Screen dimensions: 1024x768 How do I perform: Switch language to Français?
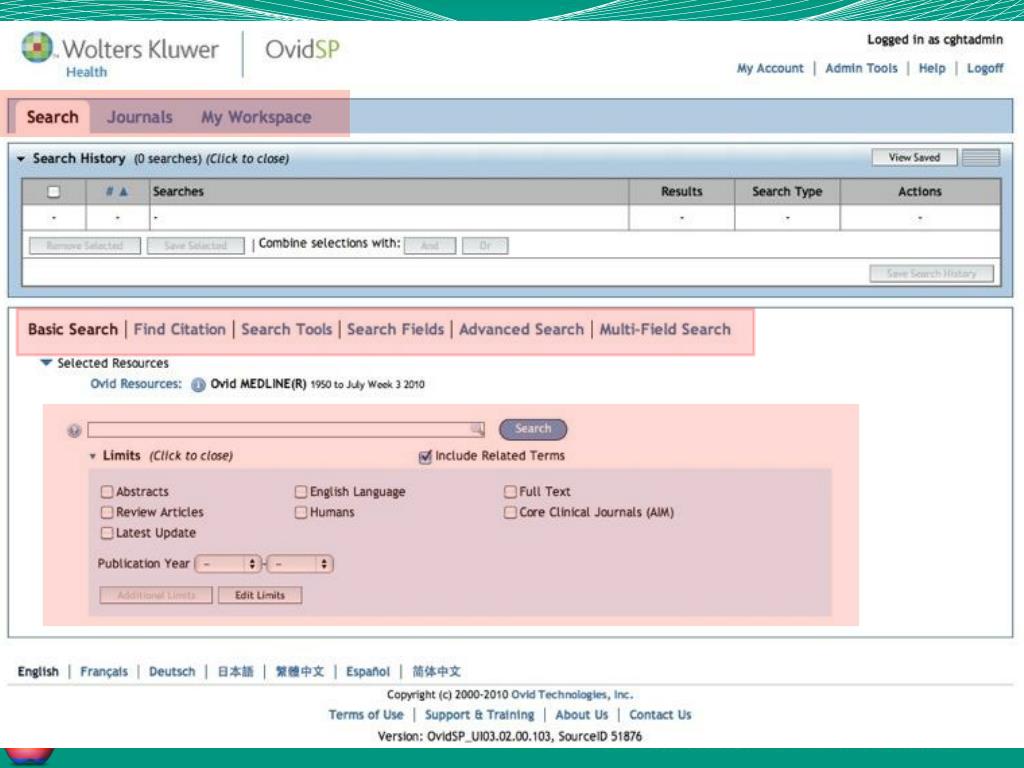tap(104, 672)
